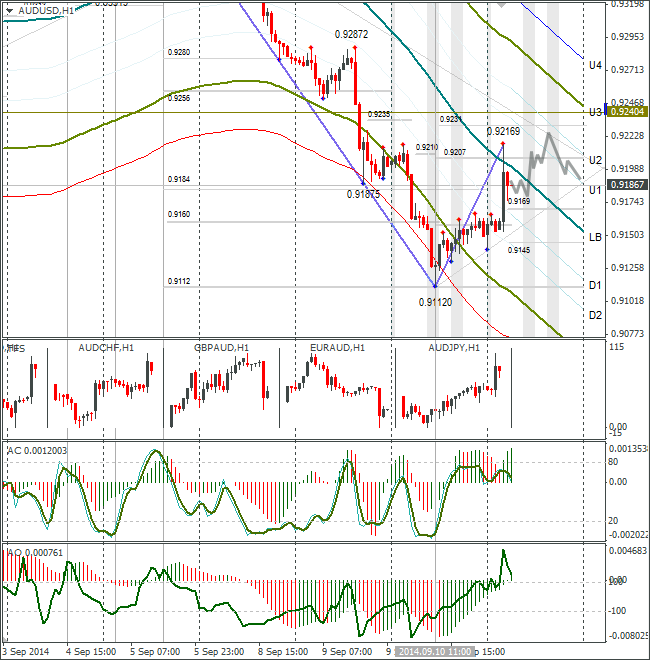
Task: Click 3 Sep 2014 on time axis
Action: coord(26,652)
